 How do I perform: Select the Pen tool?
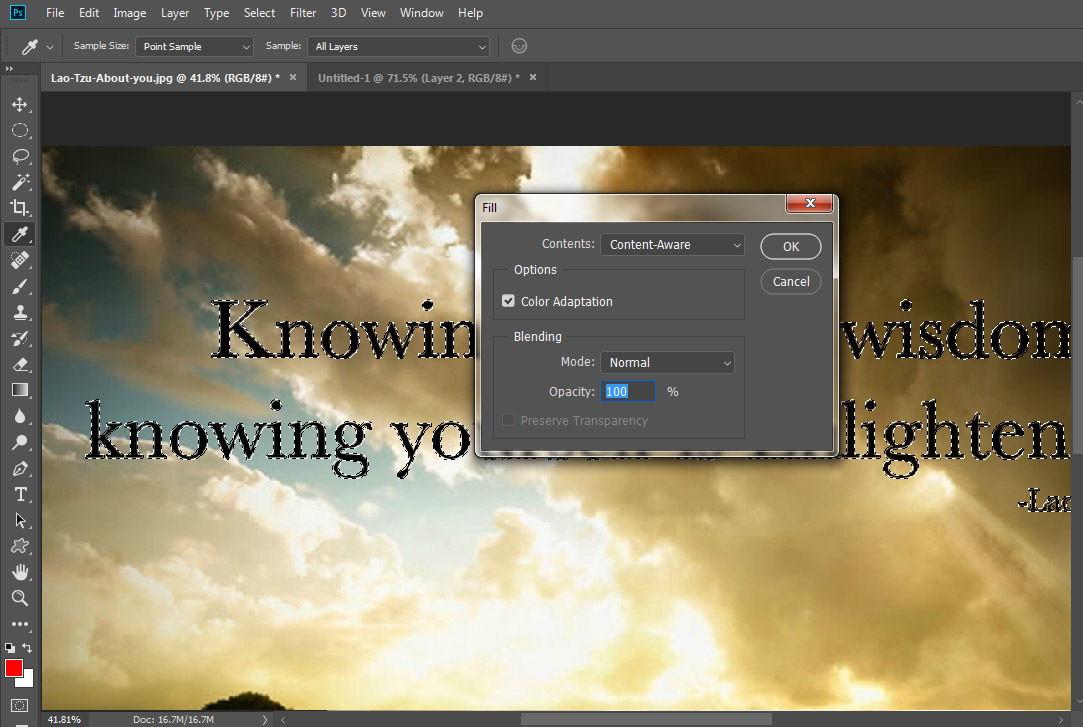click(20, 468)
